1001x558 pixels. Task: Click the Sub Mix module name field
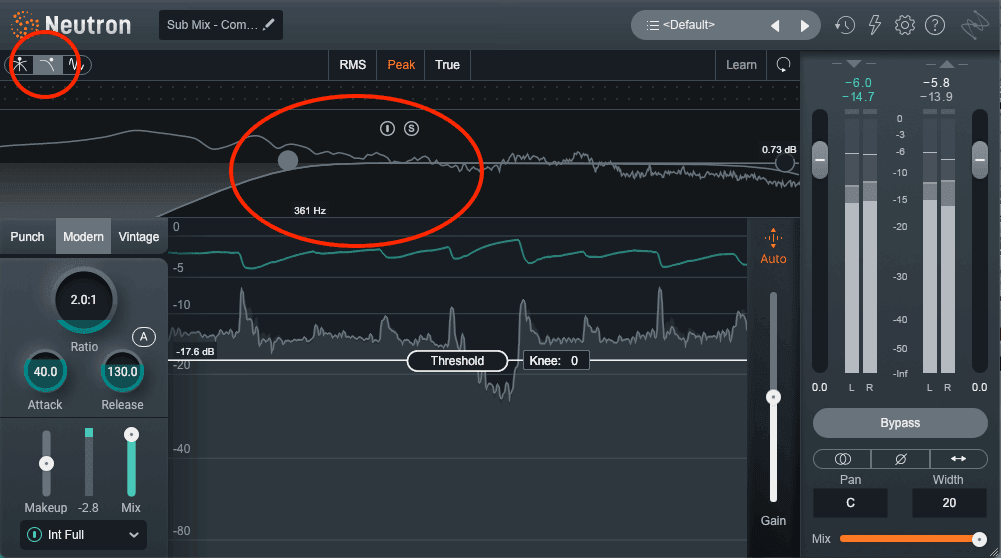[x=221, y=25]
